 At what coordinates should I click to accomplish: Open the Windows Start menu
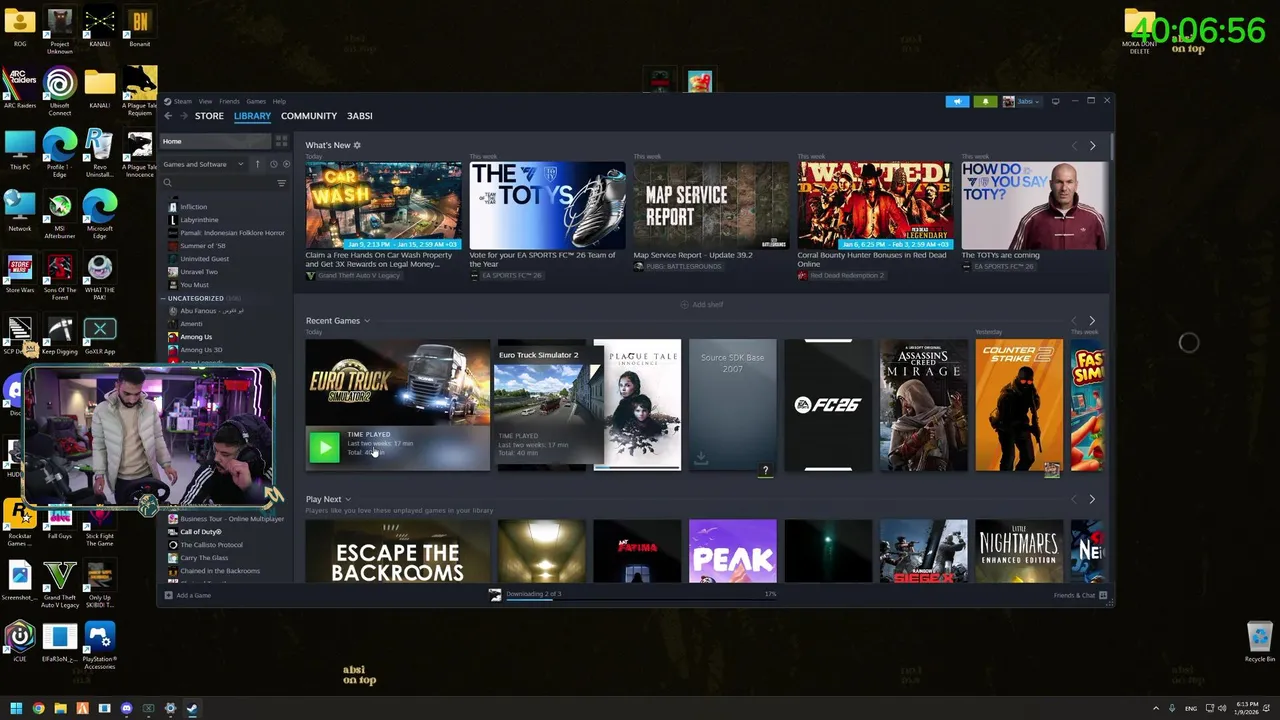pyautogui.click(x=16, y=708)
